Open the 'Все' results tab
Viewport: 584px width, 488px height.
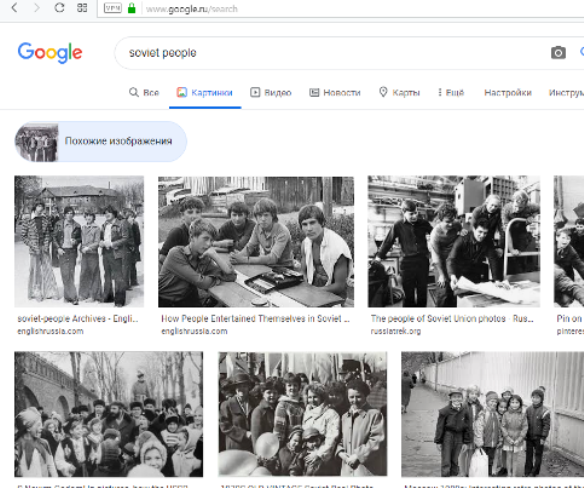click(x=144, y=92)
